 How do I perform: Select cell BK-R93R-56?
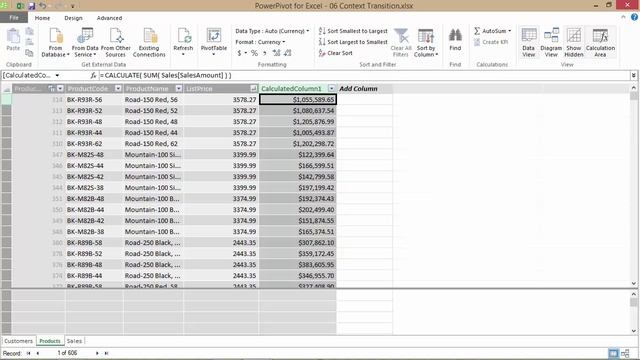click(x=94, y=100)
